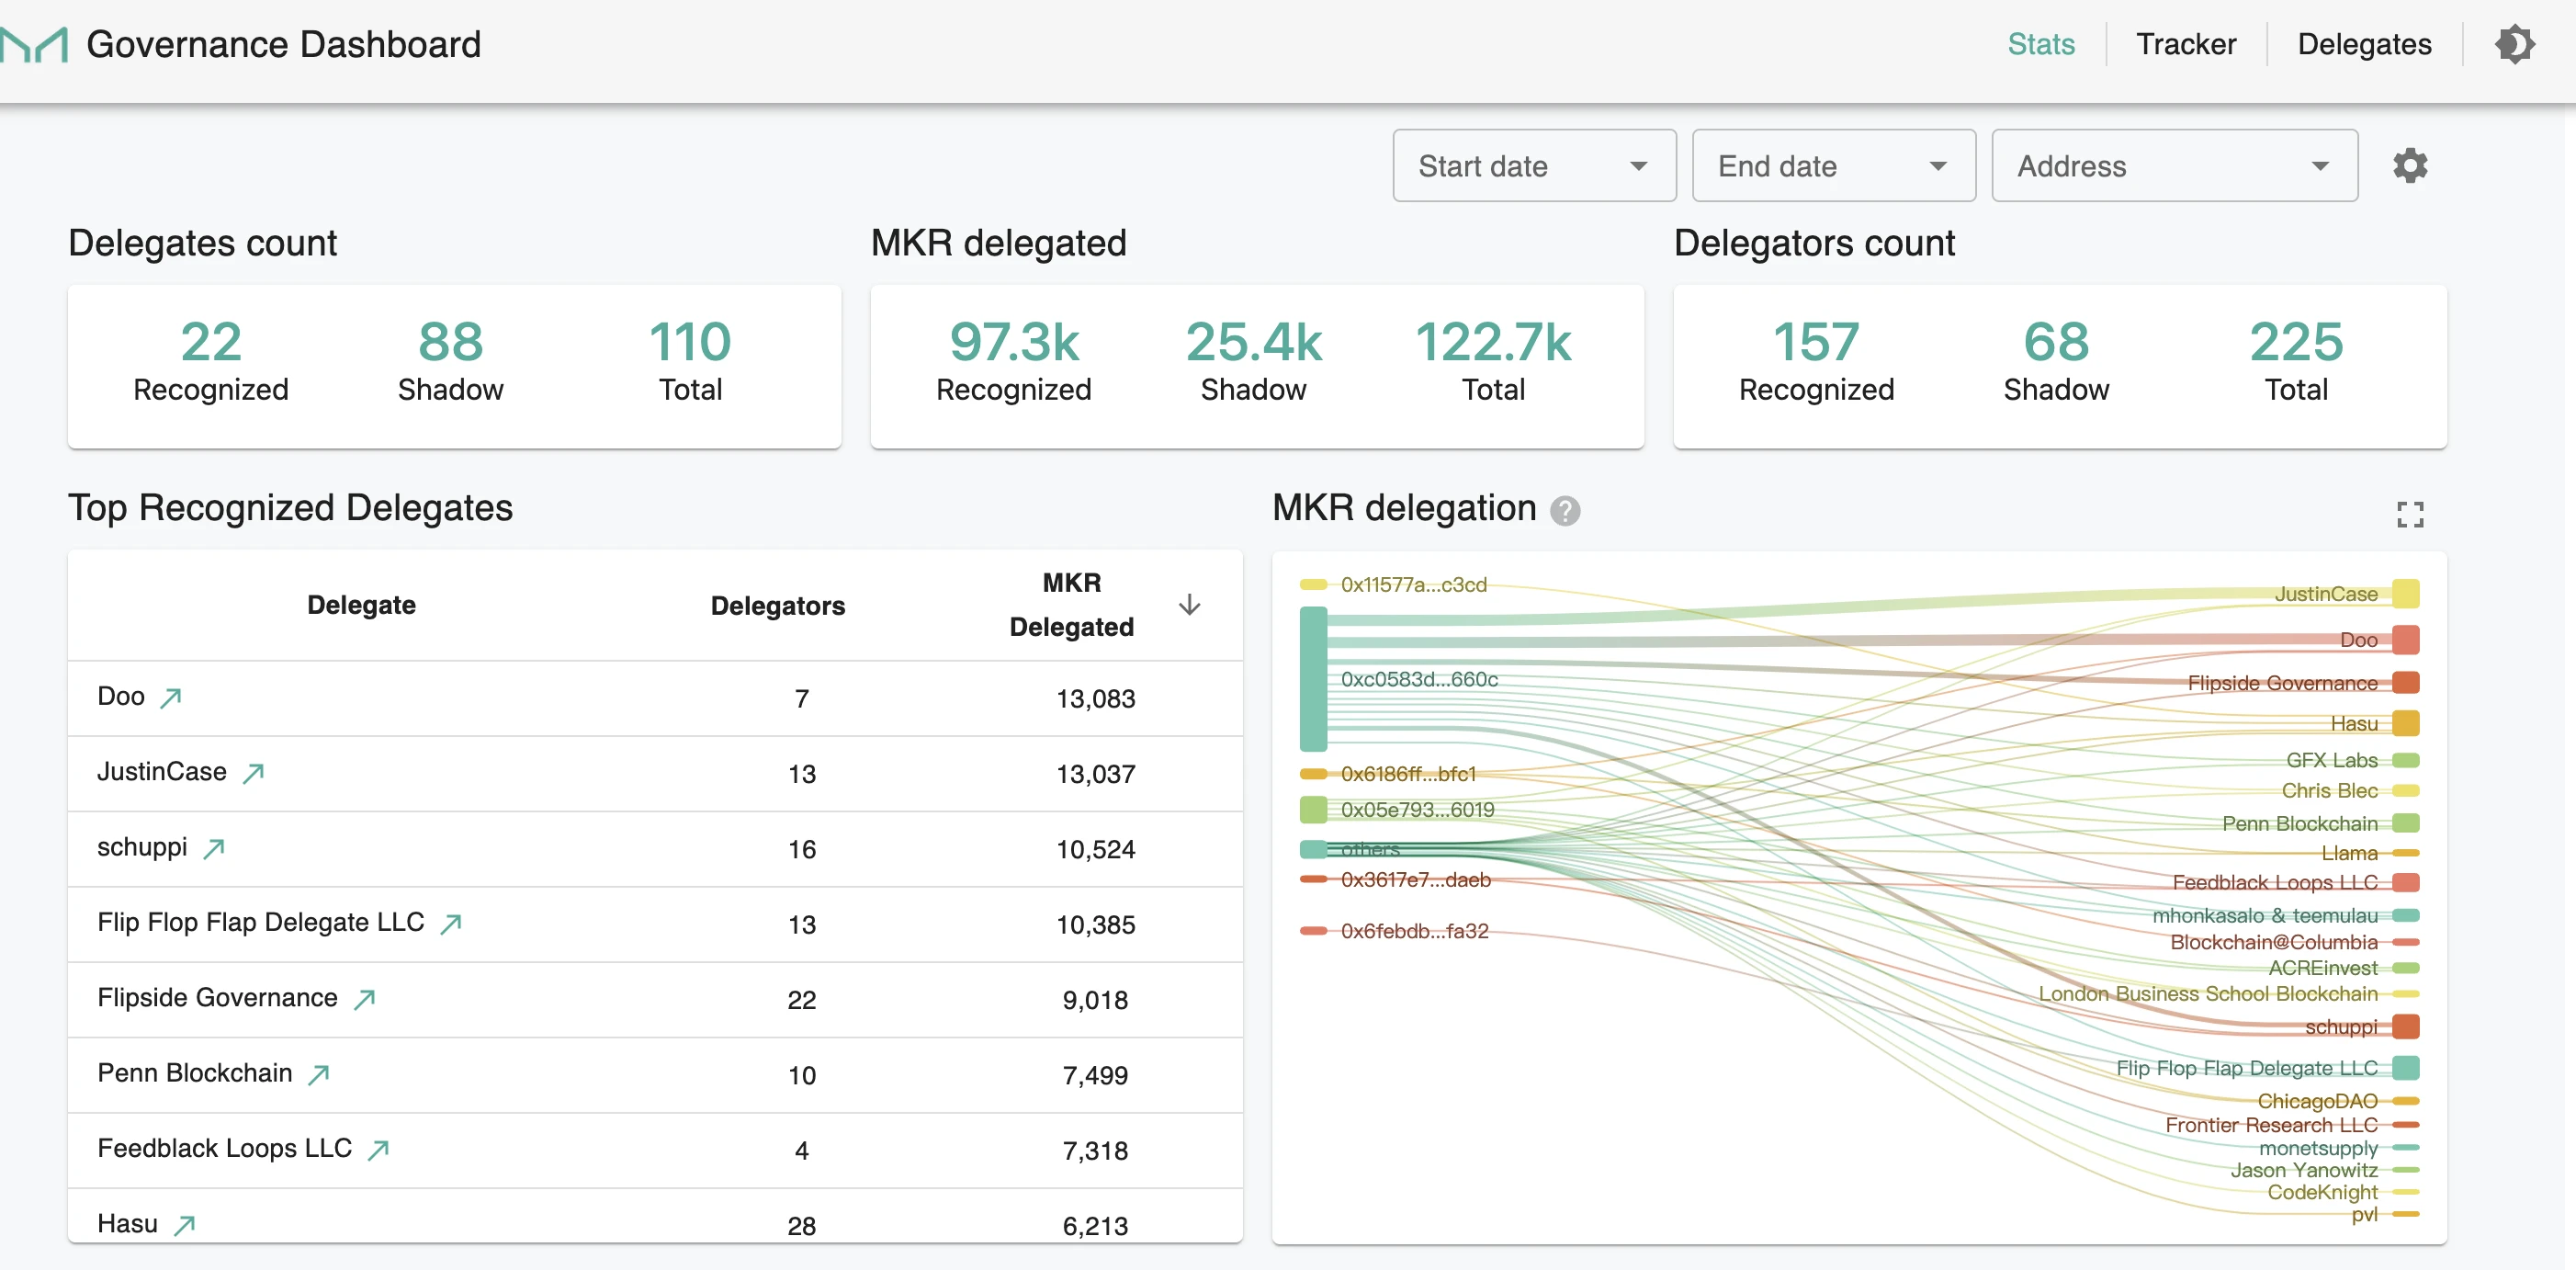Open Penn Blockchain external link icon

click(x=319, y=1074)
